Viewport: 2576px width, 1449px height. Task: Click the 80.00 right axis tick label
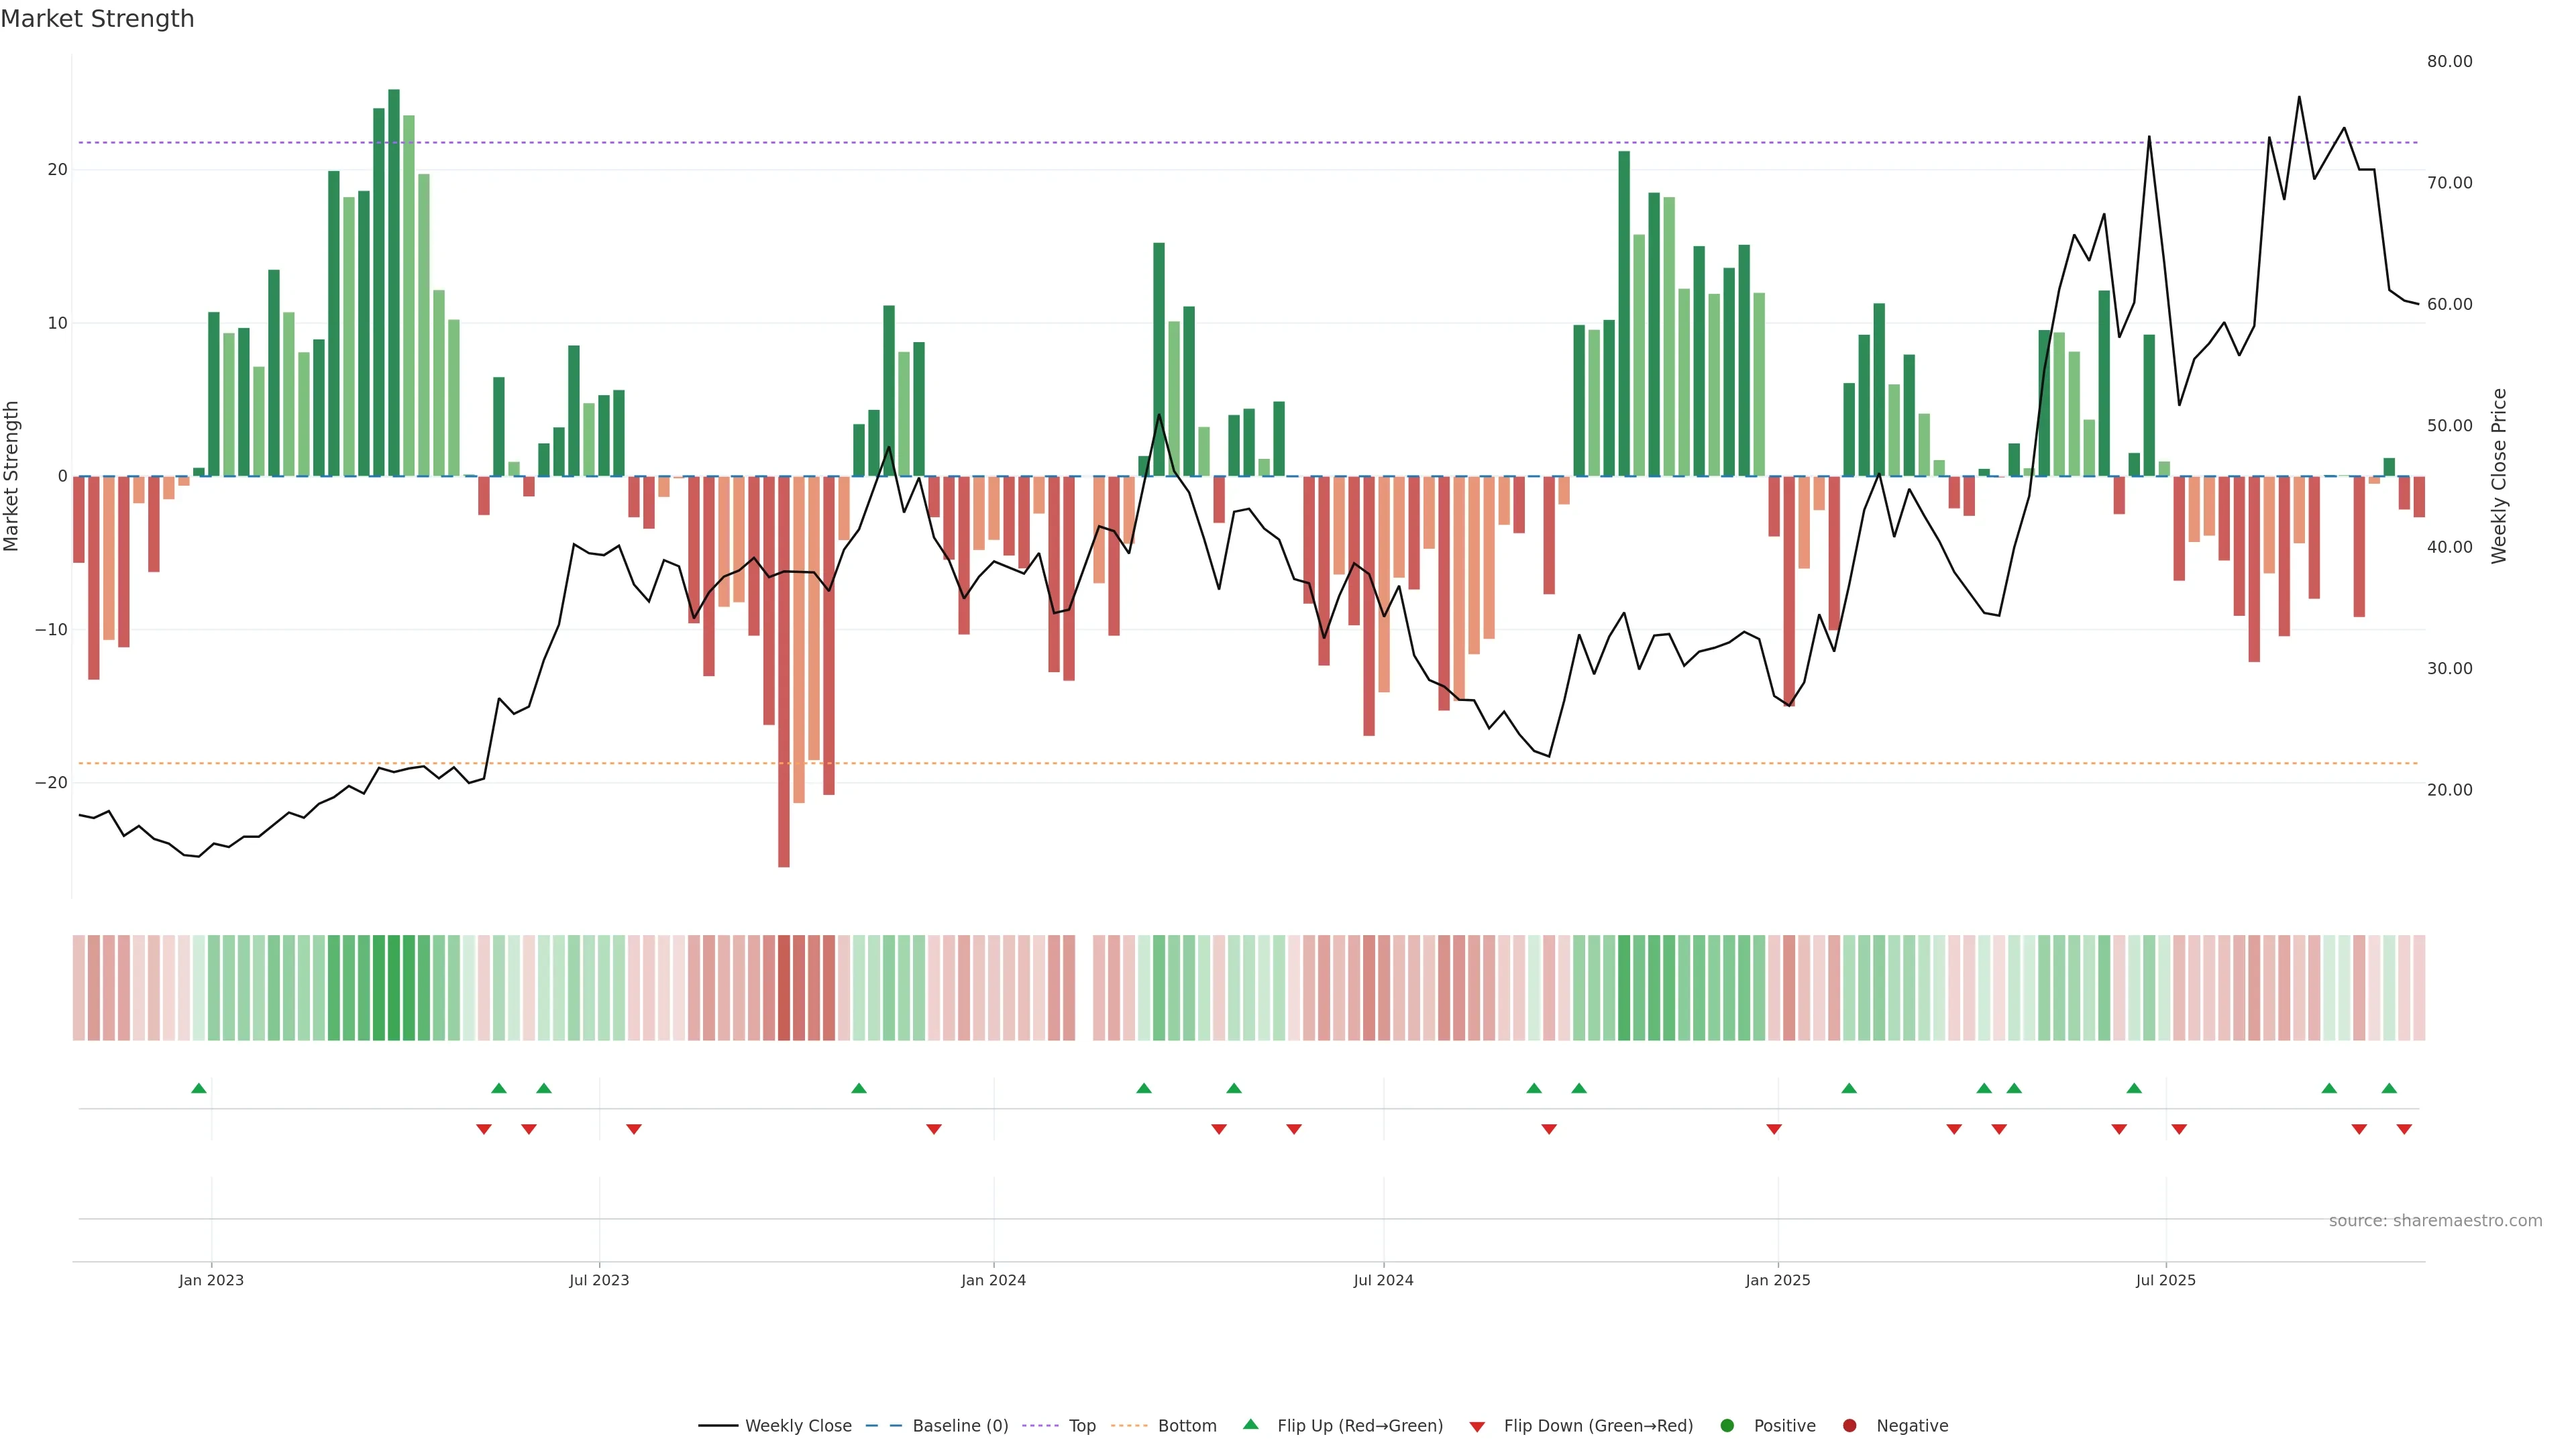pos(2449,62)
